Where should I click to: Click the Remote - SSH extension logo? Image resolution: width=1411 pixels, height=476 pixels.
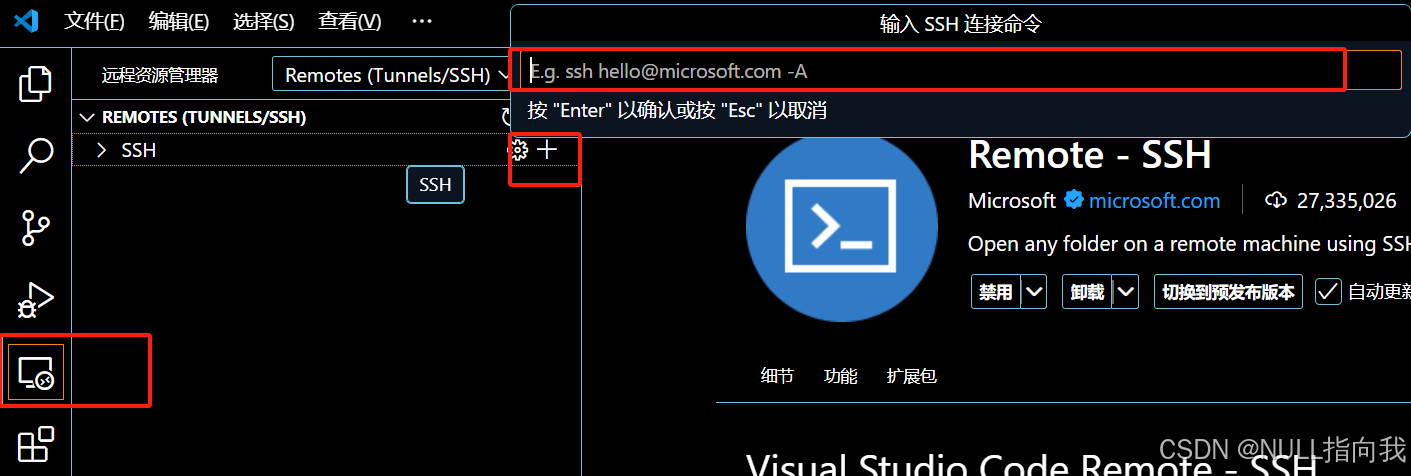pos(842,227)
